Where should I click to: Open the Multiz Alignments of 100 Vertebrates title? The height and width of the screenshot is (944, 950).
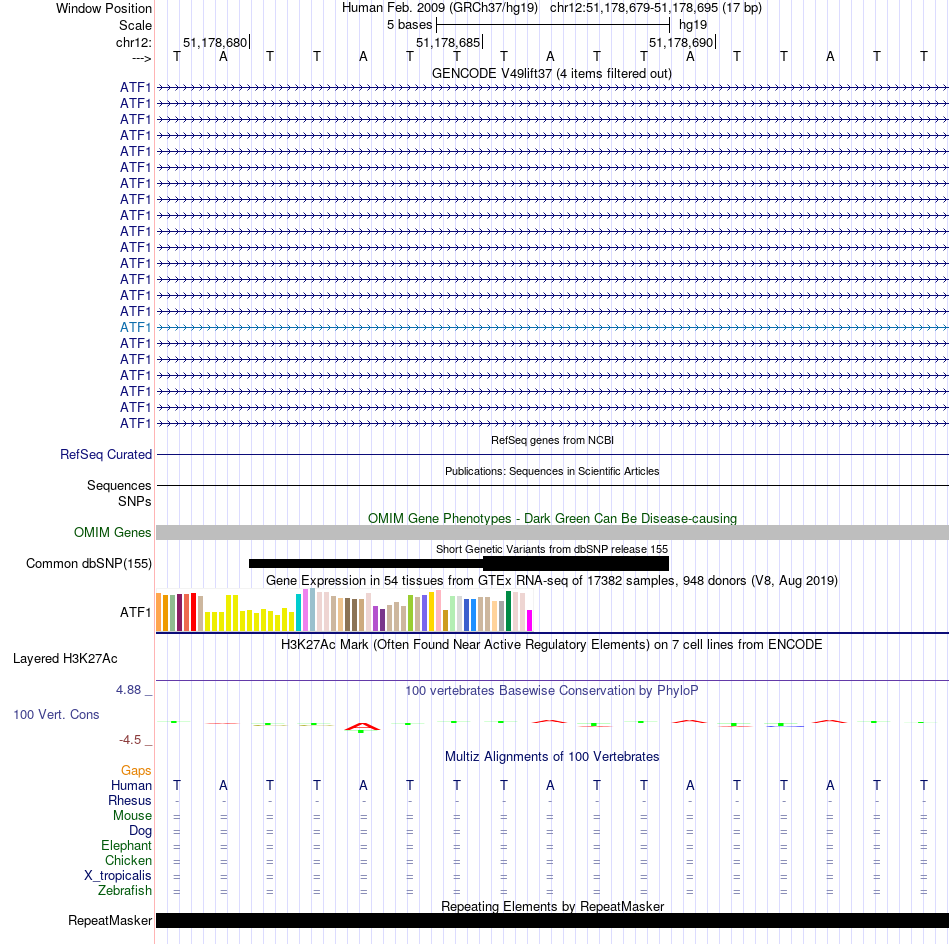[x=552, y=756]
